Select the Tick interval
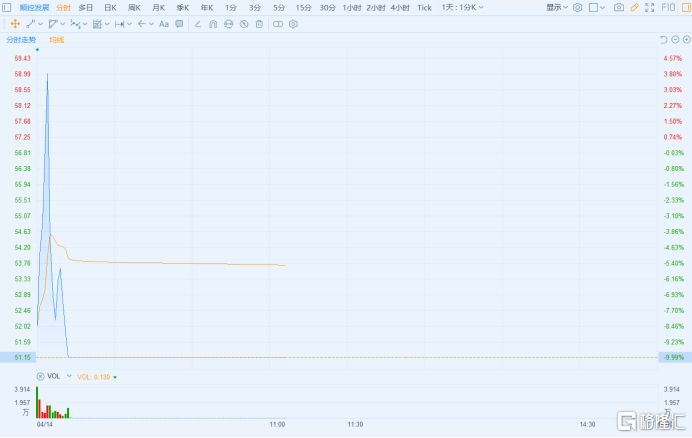 point(425,8)
